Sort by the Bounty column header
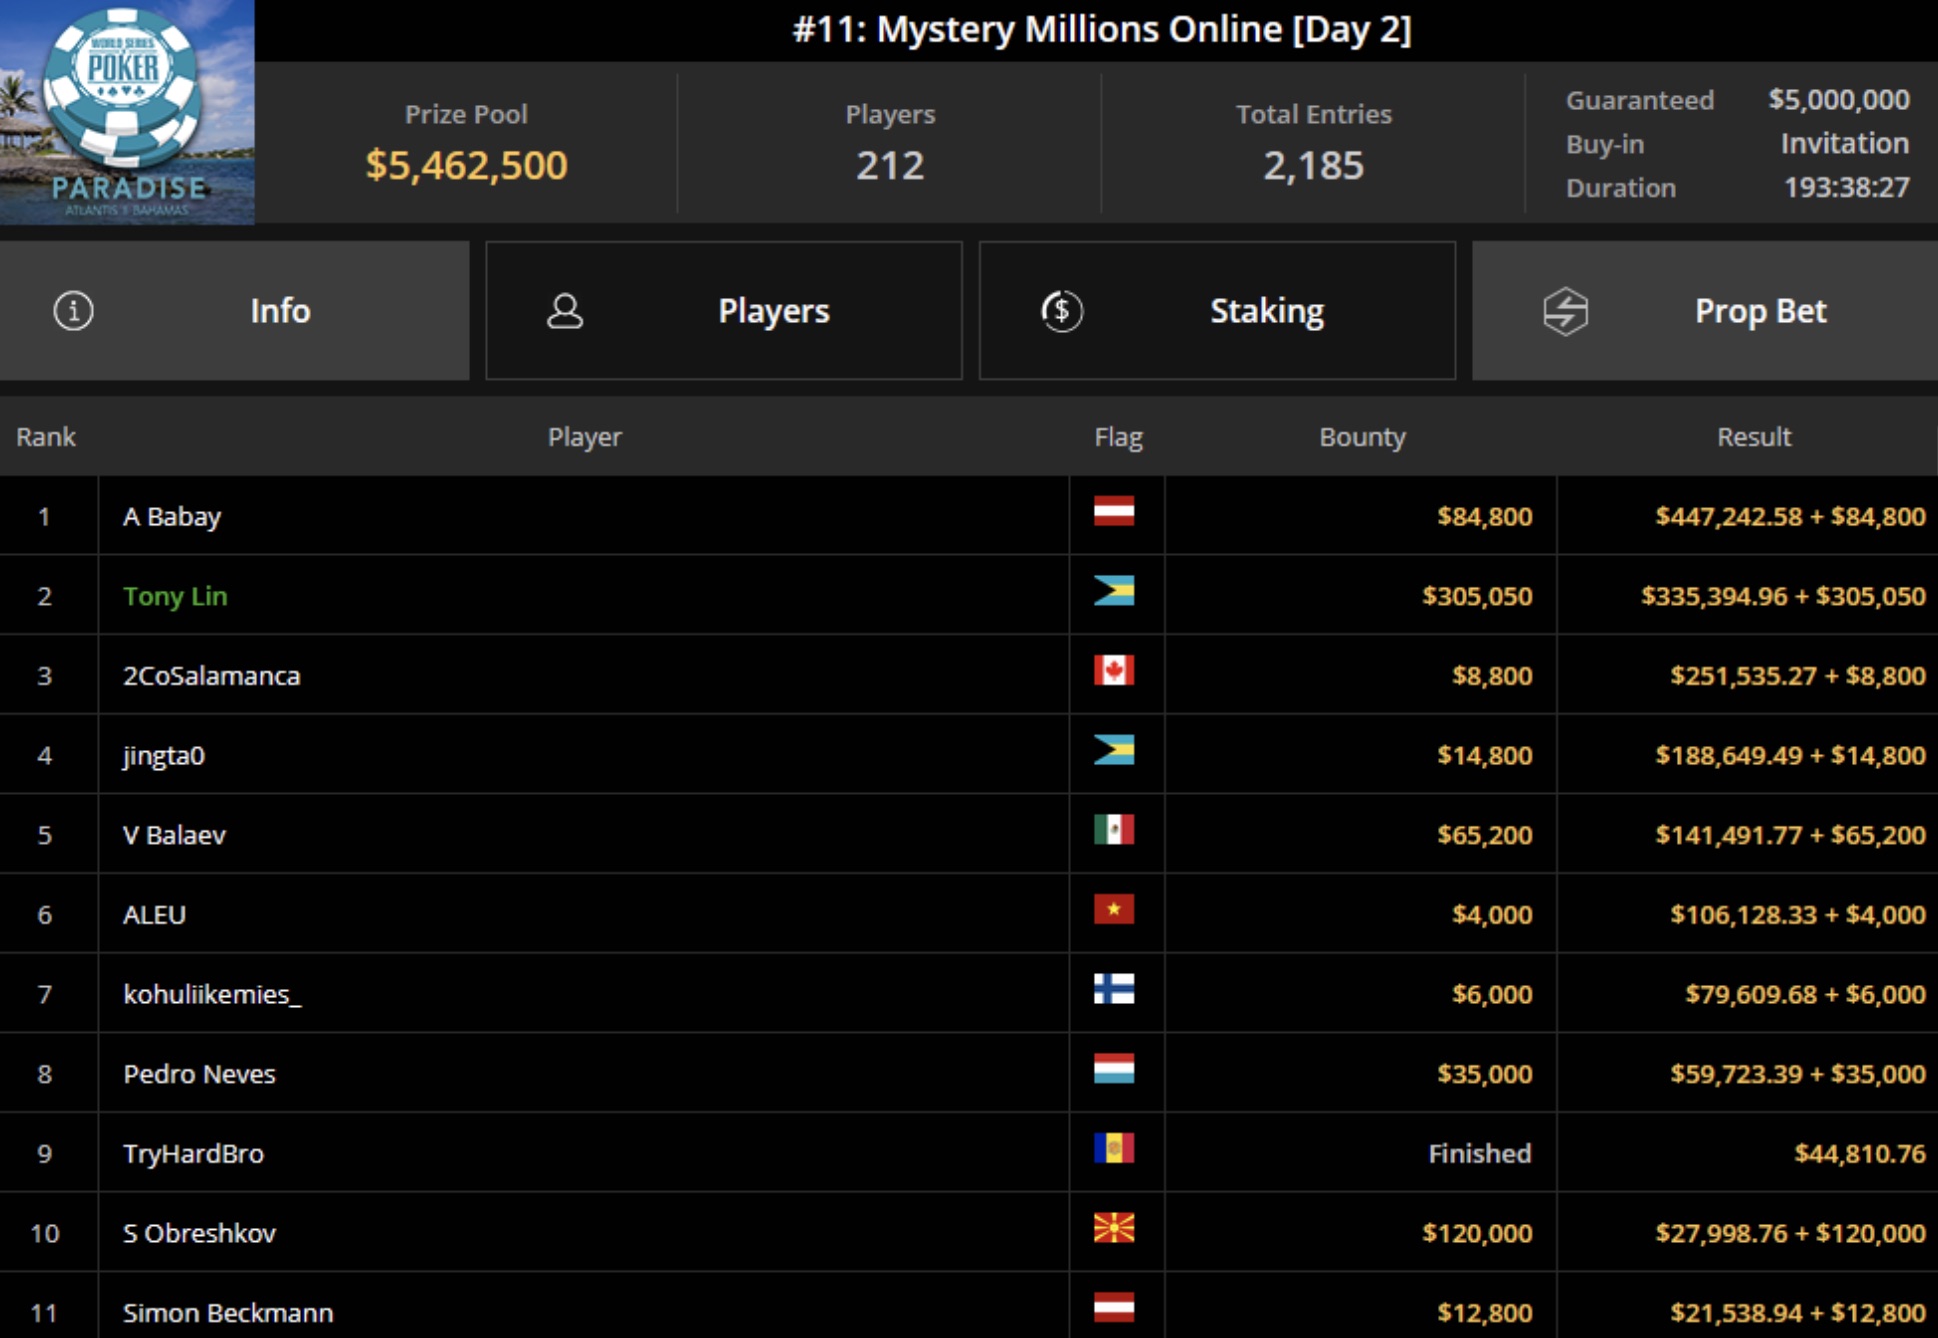The image size is (1938, 1338). point(1362,437)
